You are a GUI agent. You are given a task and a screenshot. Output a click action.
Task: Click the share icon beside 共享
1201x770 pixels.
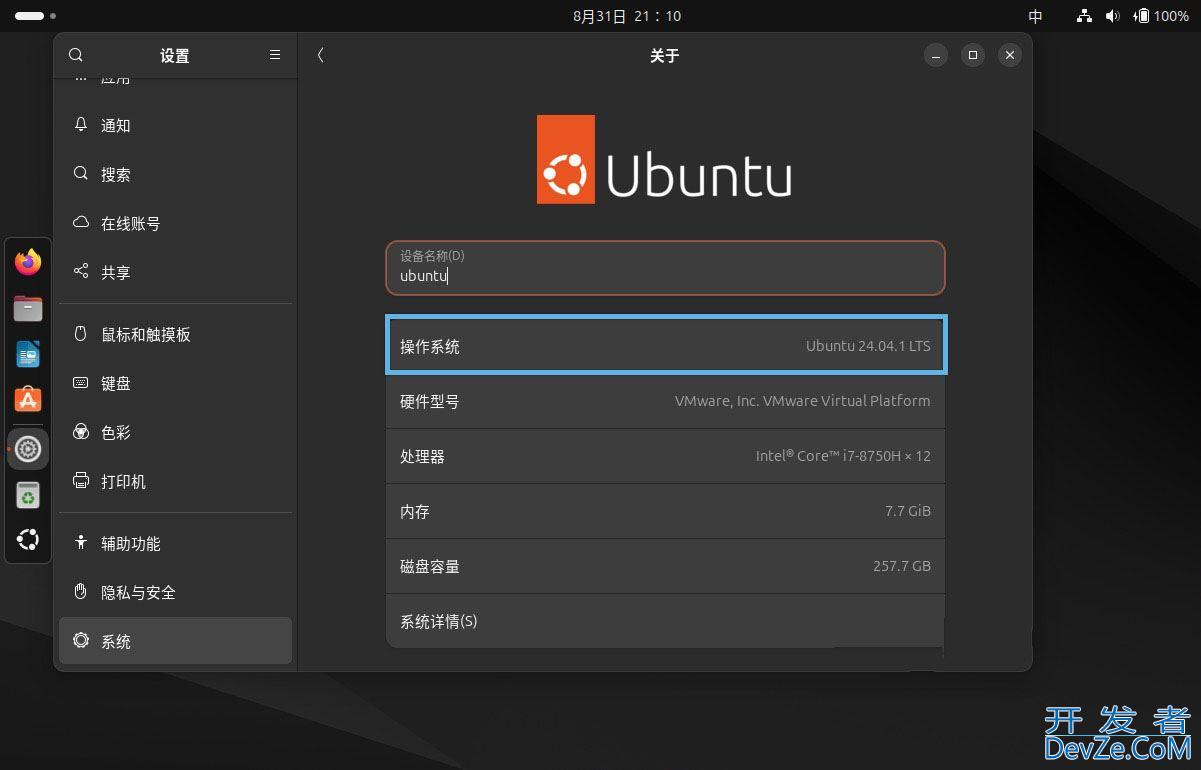[x=81, y=272]
